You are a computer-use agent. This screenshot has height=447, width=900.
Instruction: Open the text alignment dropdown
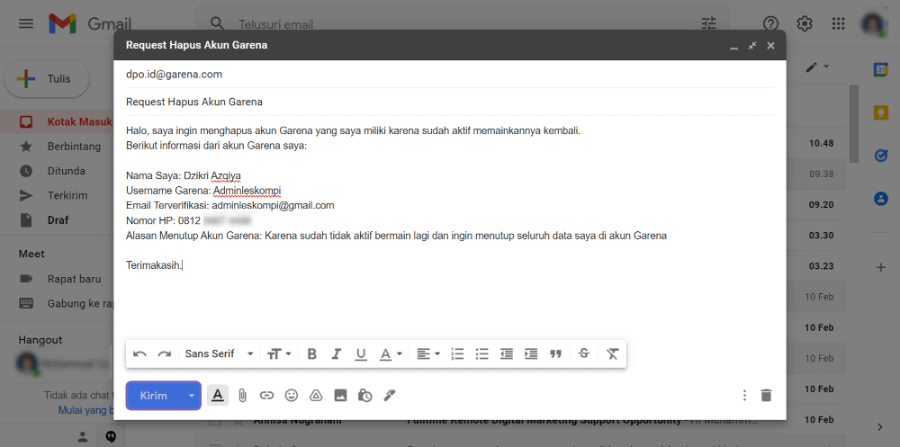tap(428, 354)
